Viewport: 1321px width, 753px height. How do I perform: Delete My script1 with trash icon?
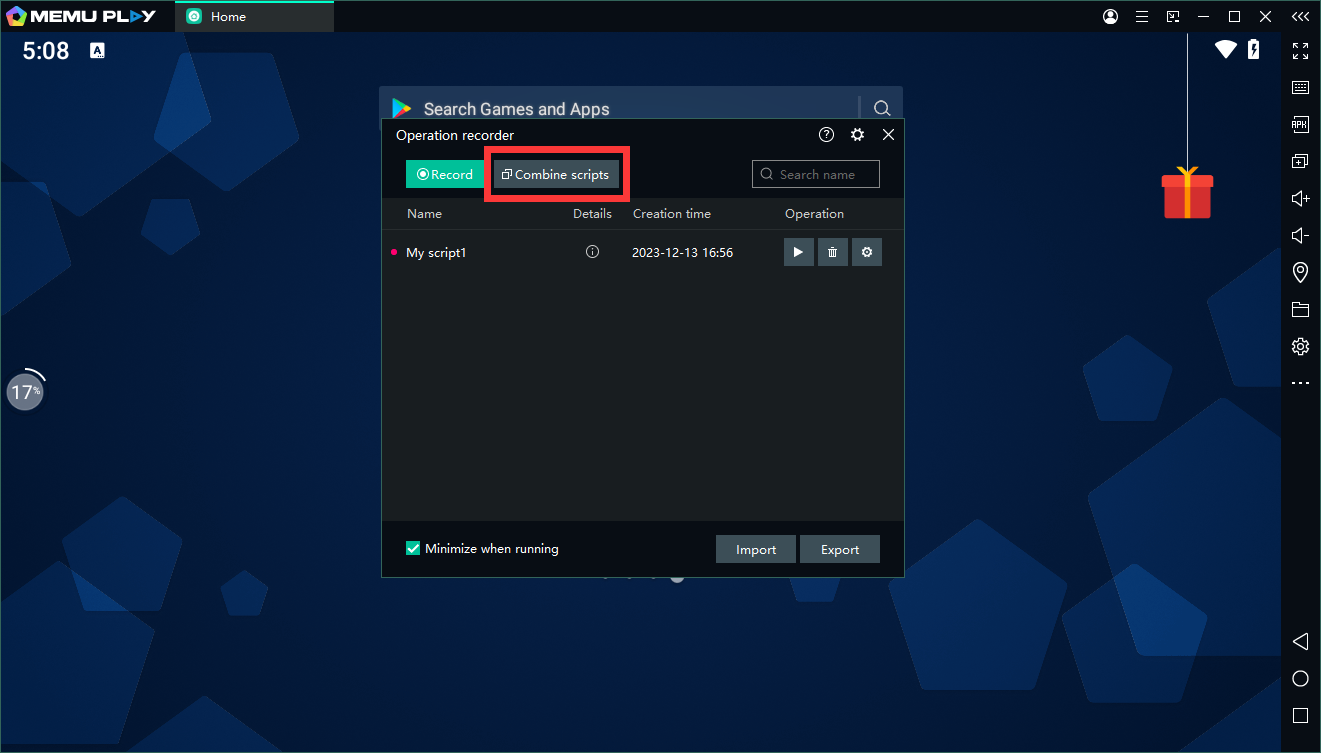coord(832,253)
